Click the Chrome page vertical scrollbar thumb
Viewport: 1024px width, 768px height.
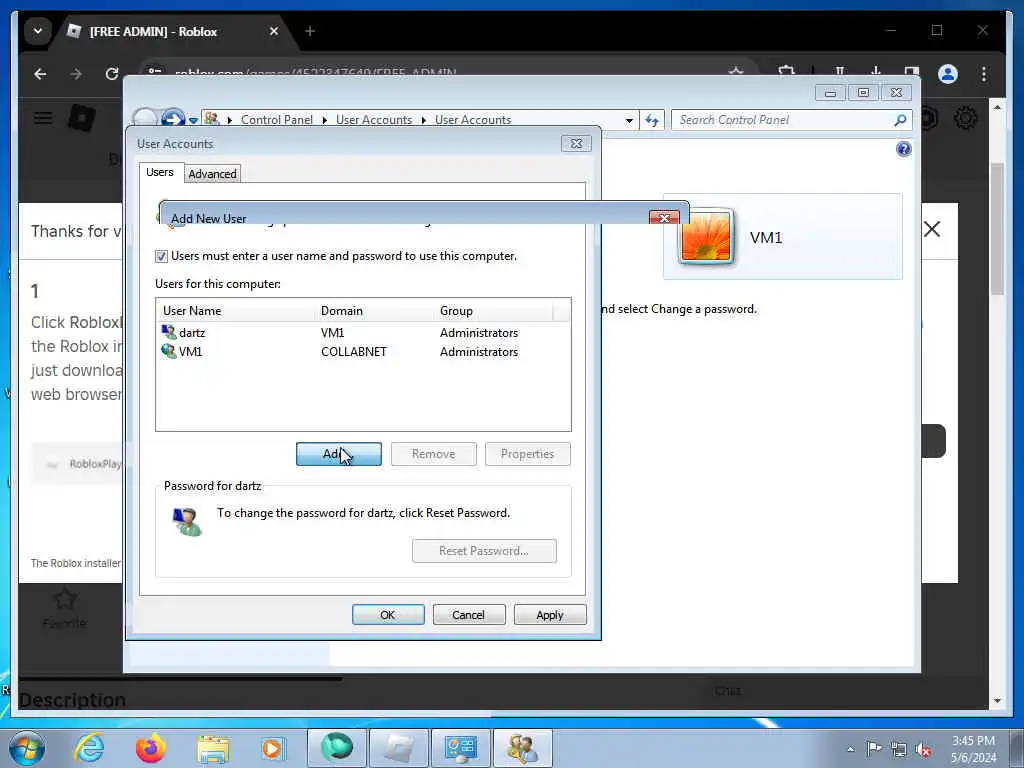tap(997, 229)
